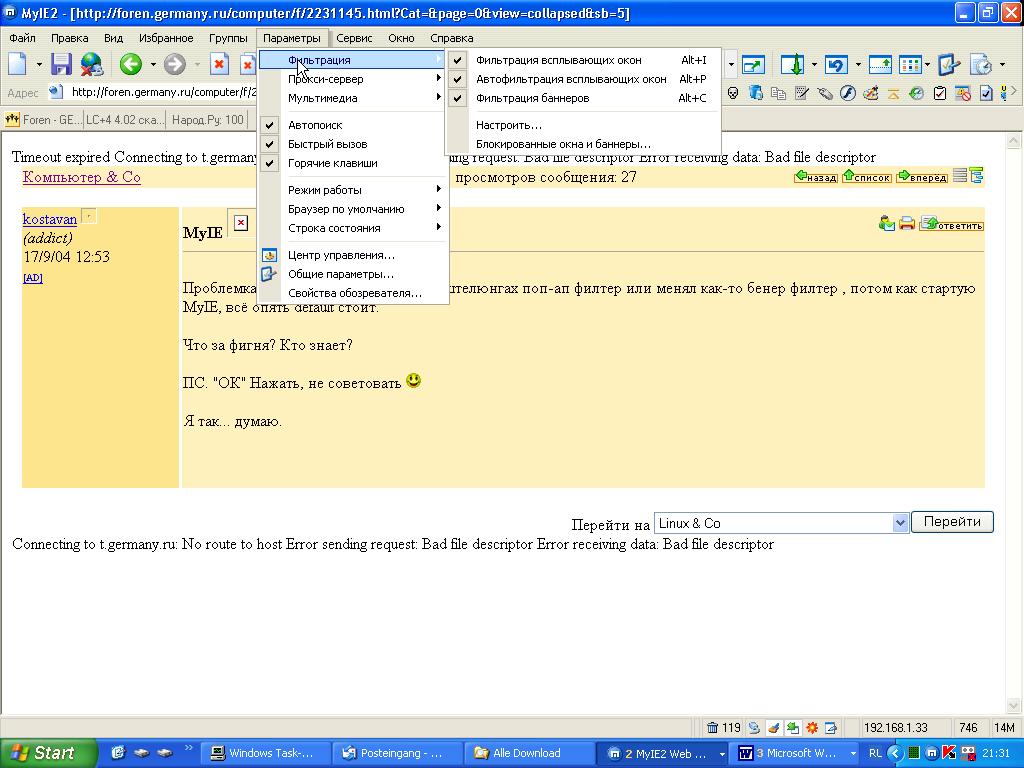Open Общие параметры... from the menu
Viewport: 1024px width, 768px height.
click(x=353, y=274)
